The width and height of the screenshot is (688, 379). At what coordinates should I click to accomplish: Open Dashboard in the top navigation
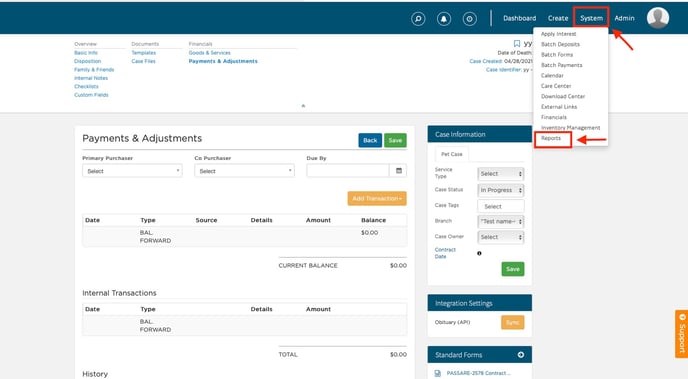pyautogui.click(x=520, y=18)
